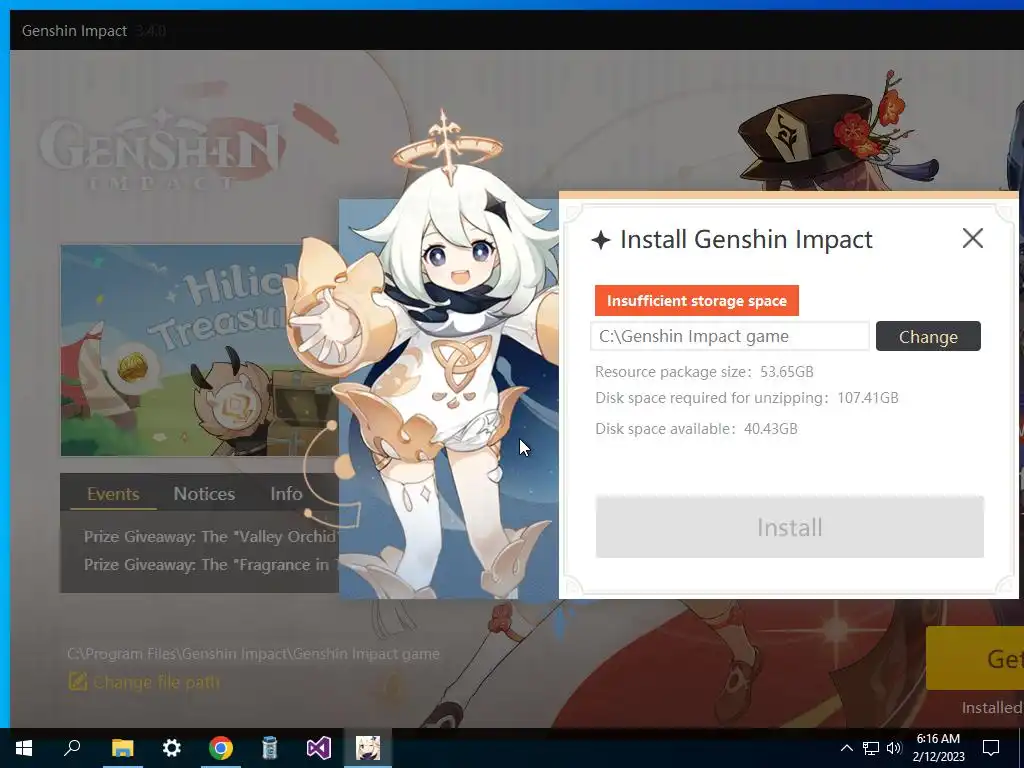Open the Windows Start menu
The width and height of the screenshot is (1024, 768).
point(24,748)
